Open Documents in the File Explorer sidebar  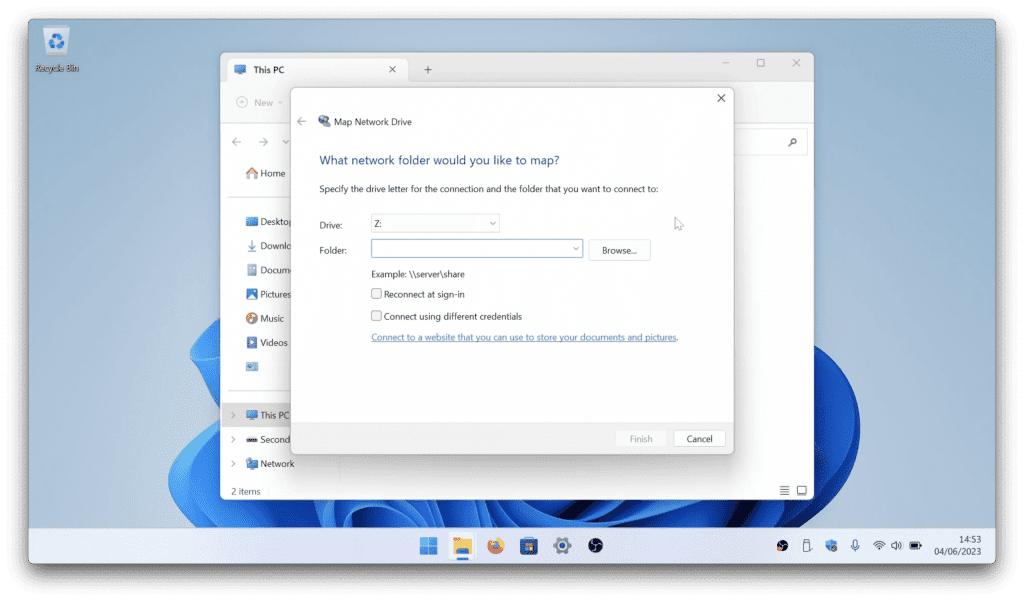click(268, 270)
